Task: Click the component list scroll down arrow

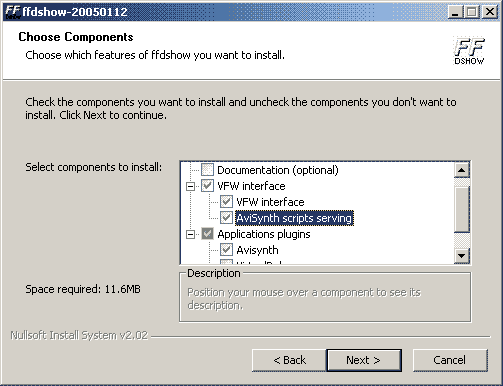Action: click(462, 256)
